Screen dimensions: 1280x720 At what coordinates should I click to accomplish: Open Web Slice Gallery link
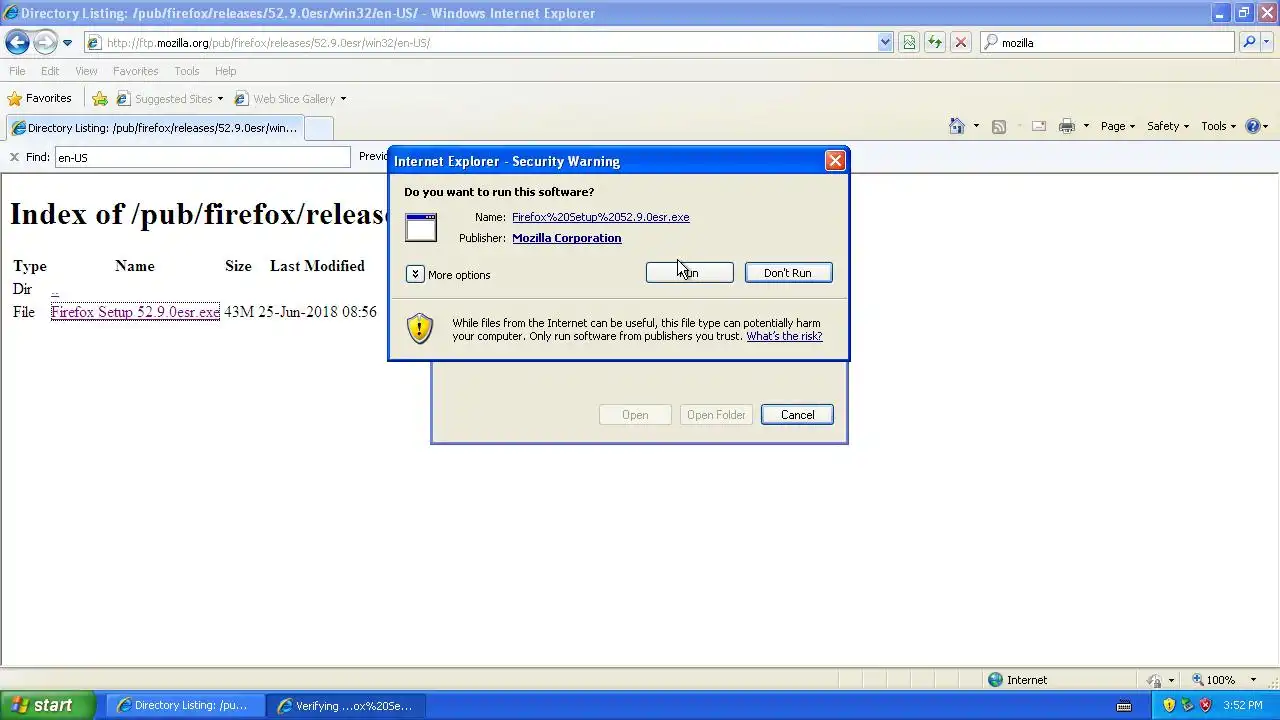(290, 99)
